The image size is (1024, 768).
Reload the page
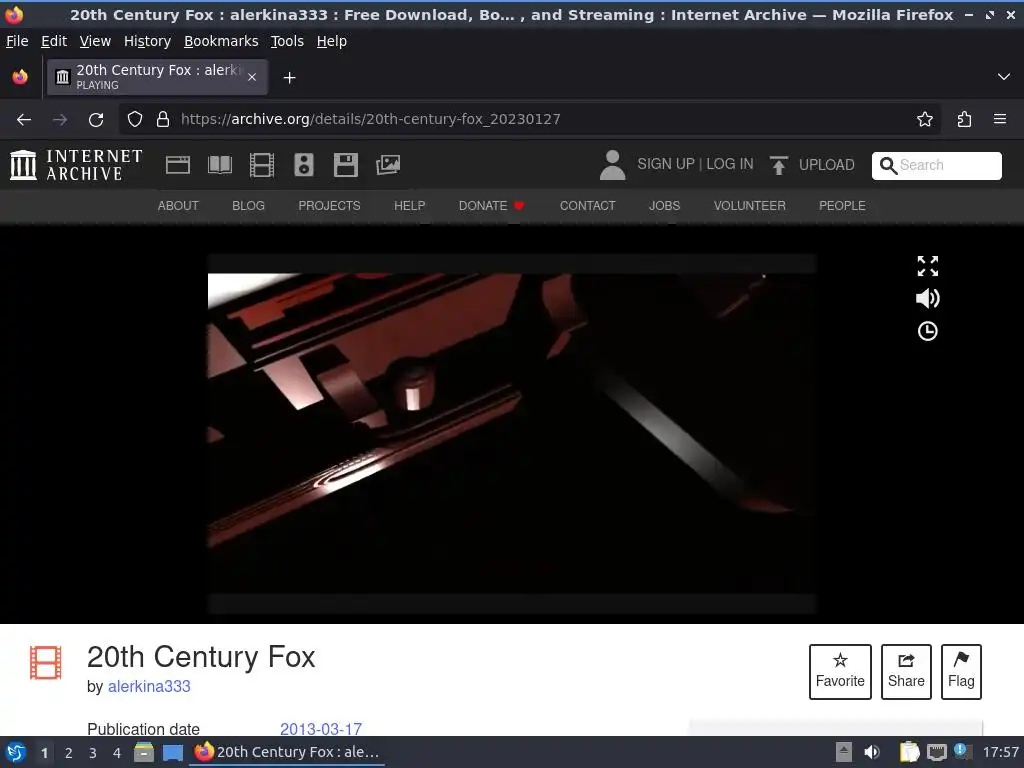[96, 120]
